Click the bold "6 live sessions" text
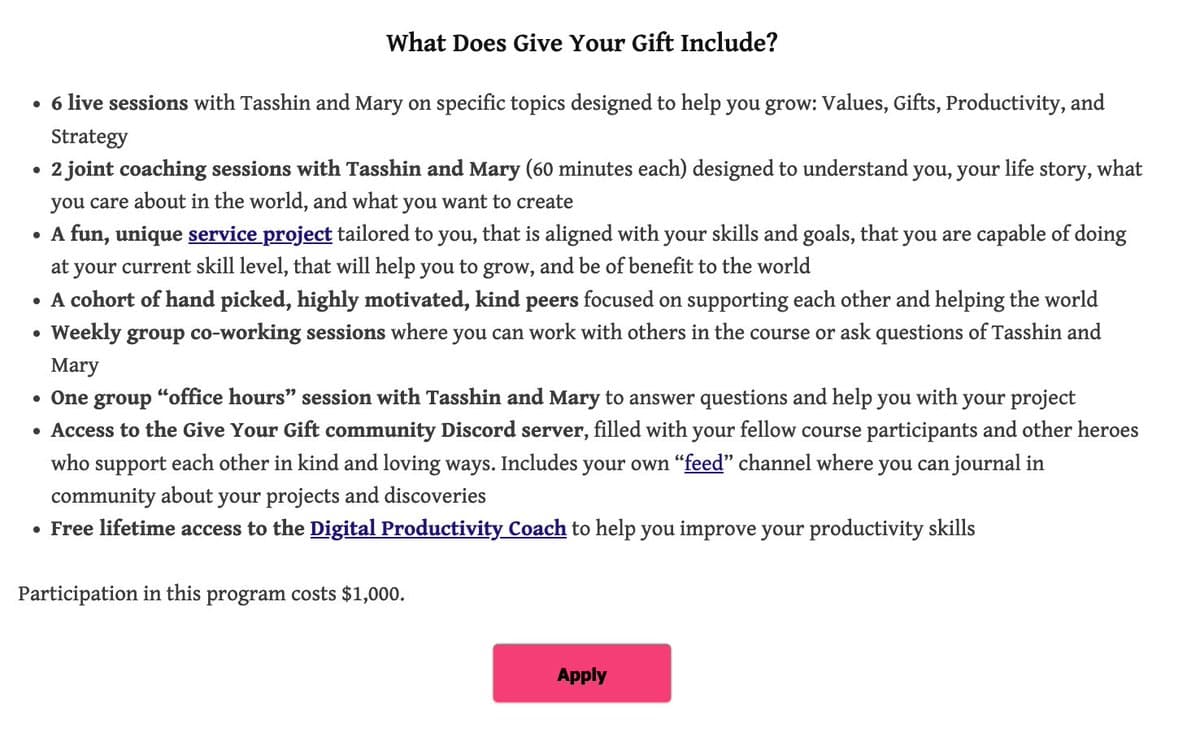The image size is (1200, 737). (x=119, y=103)
